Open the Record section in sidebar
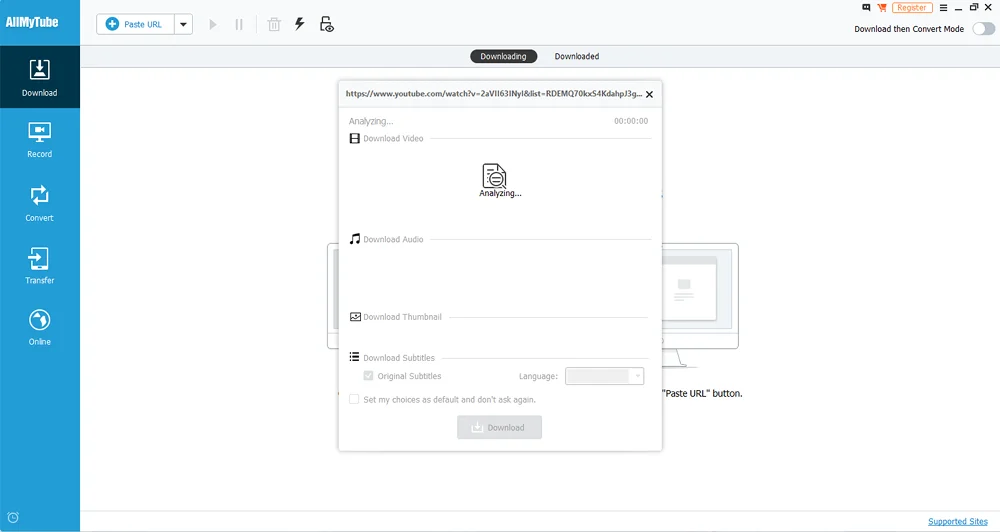Viewport: 1000px width, 532px height. 39,140
